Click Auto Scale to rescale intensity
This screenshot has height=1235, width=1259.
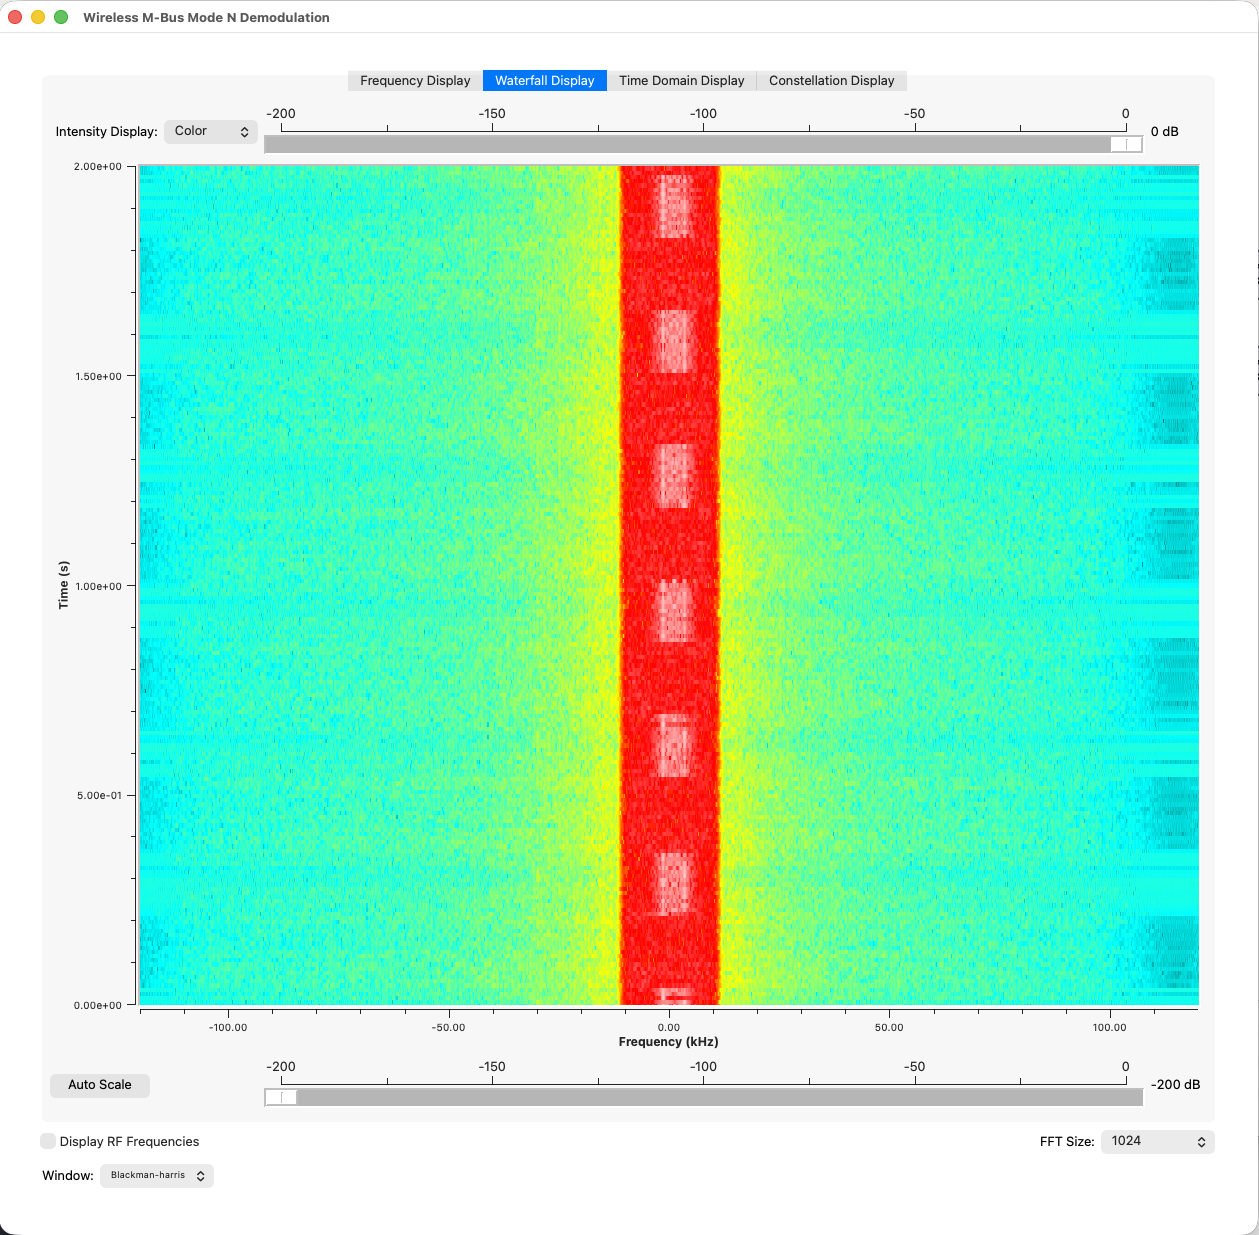99,1085
